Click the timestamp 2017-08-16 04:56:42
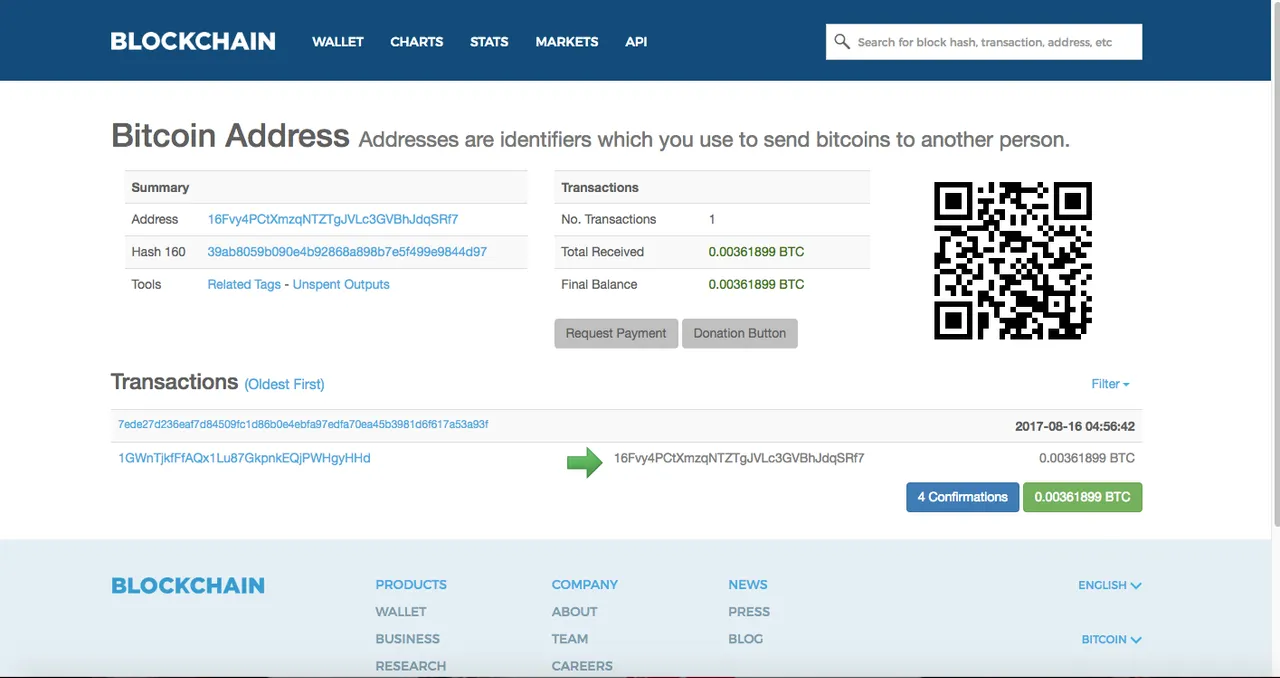 (x=1075, y=427)
